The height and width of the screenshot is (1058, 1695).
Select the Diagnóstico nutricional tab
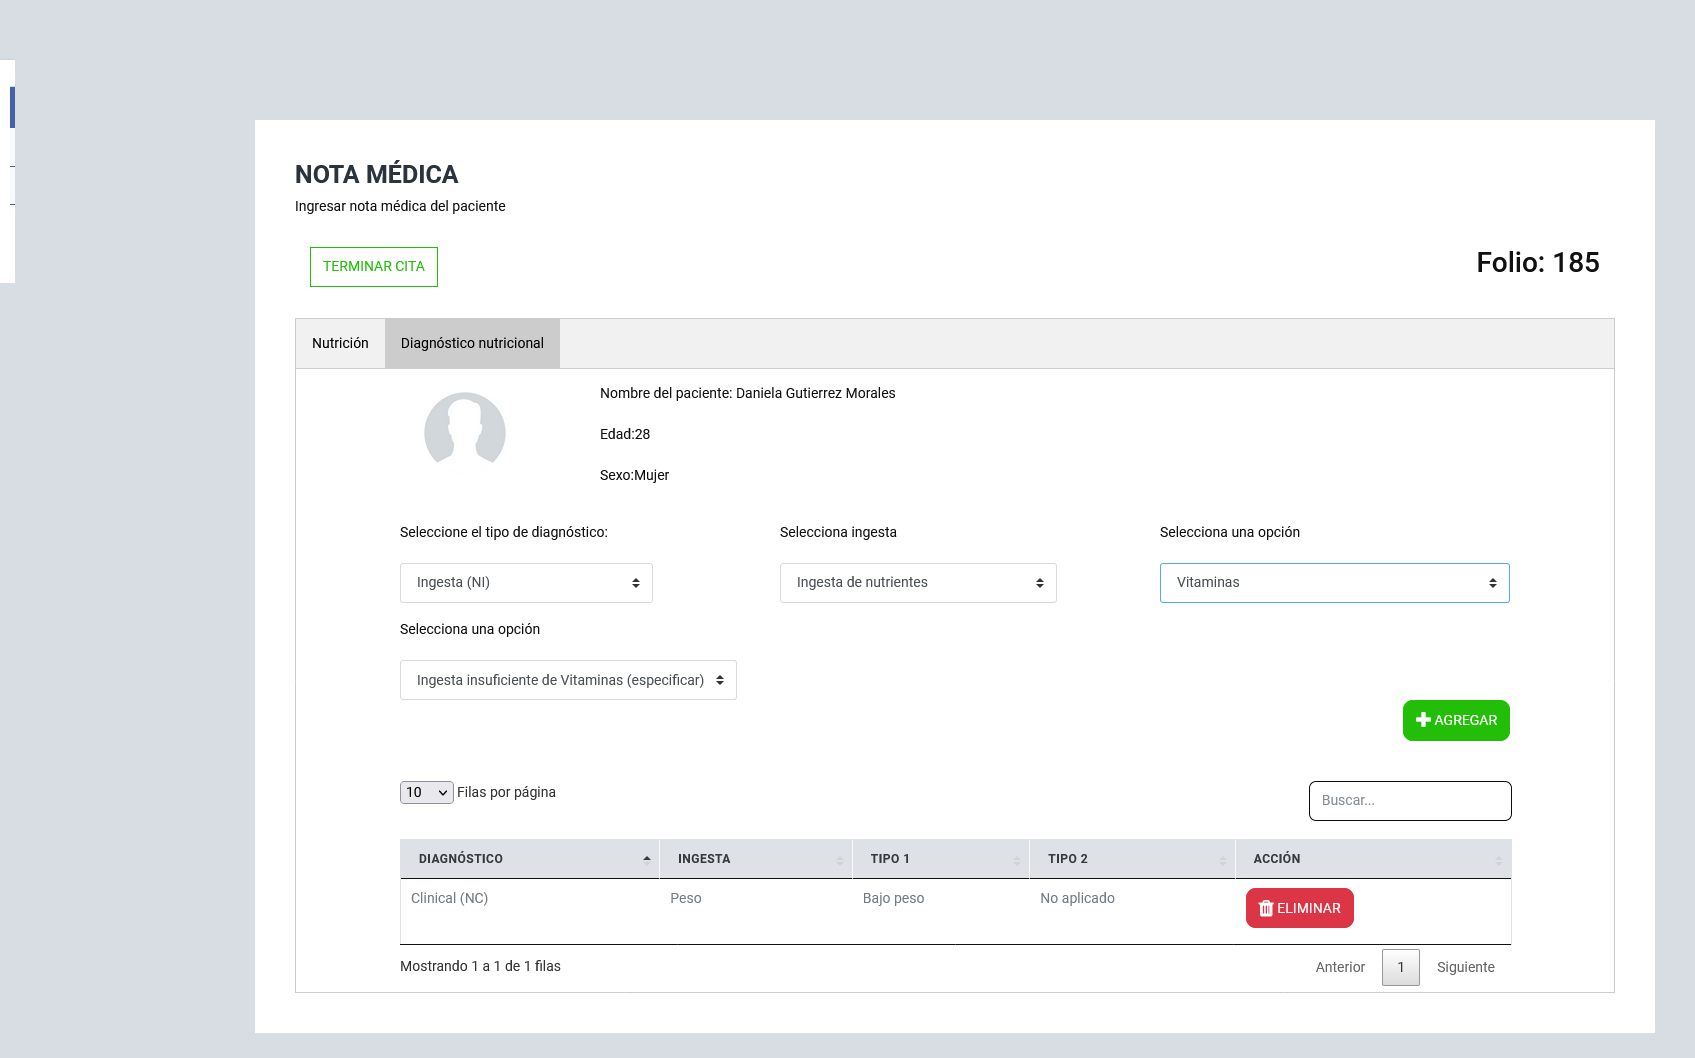click(x=472, y=343)
